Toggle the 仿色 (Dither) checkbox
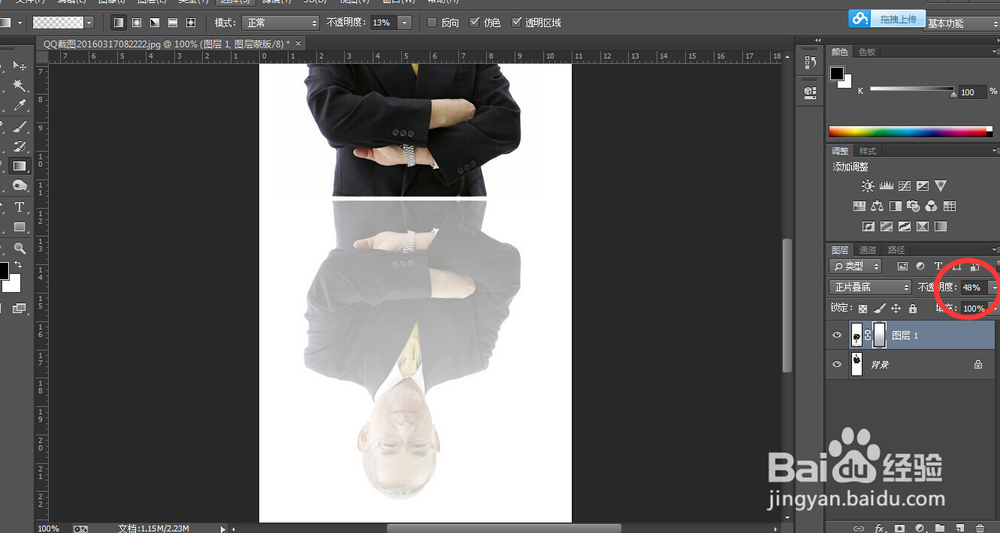Viewport: 1000px width, 533px height. pyautogui.click(x=474, y=23)
